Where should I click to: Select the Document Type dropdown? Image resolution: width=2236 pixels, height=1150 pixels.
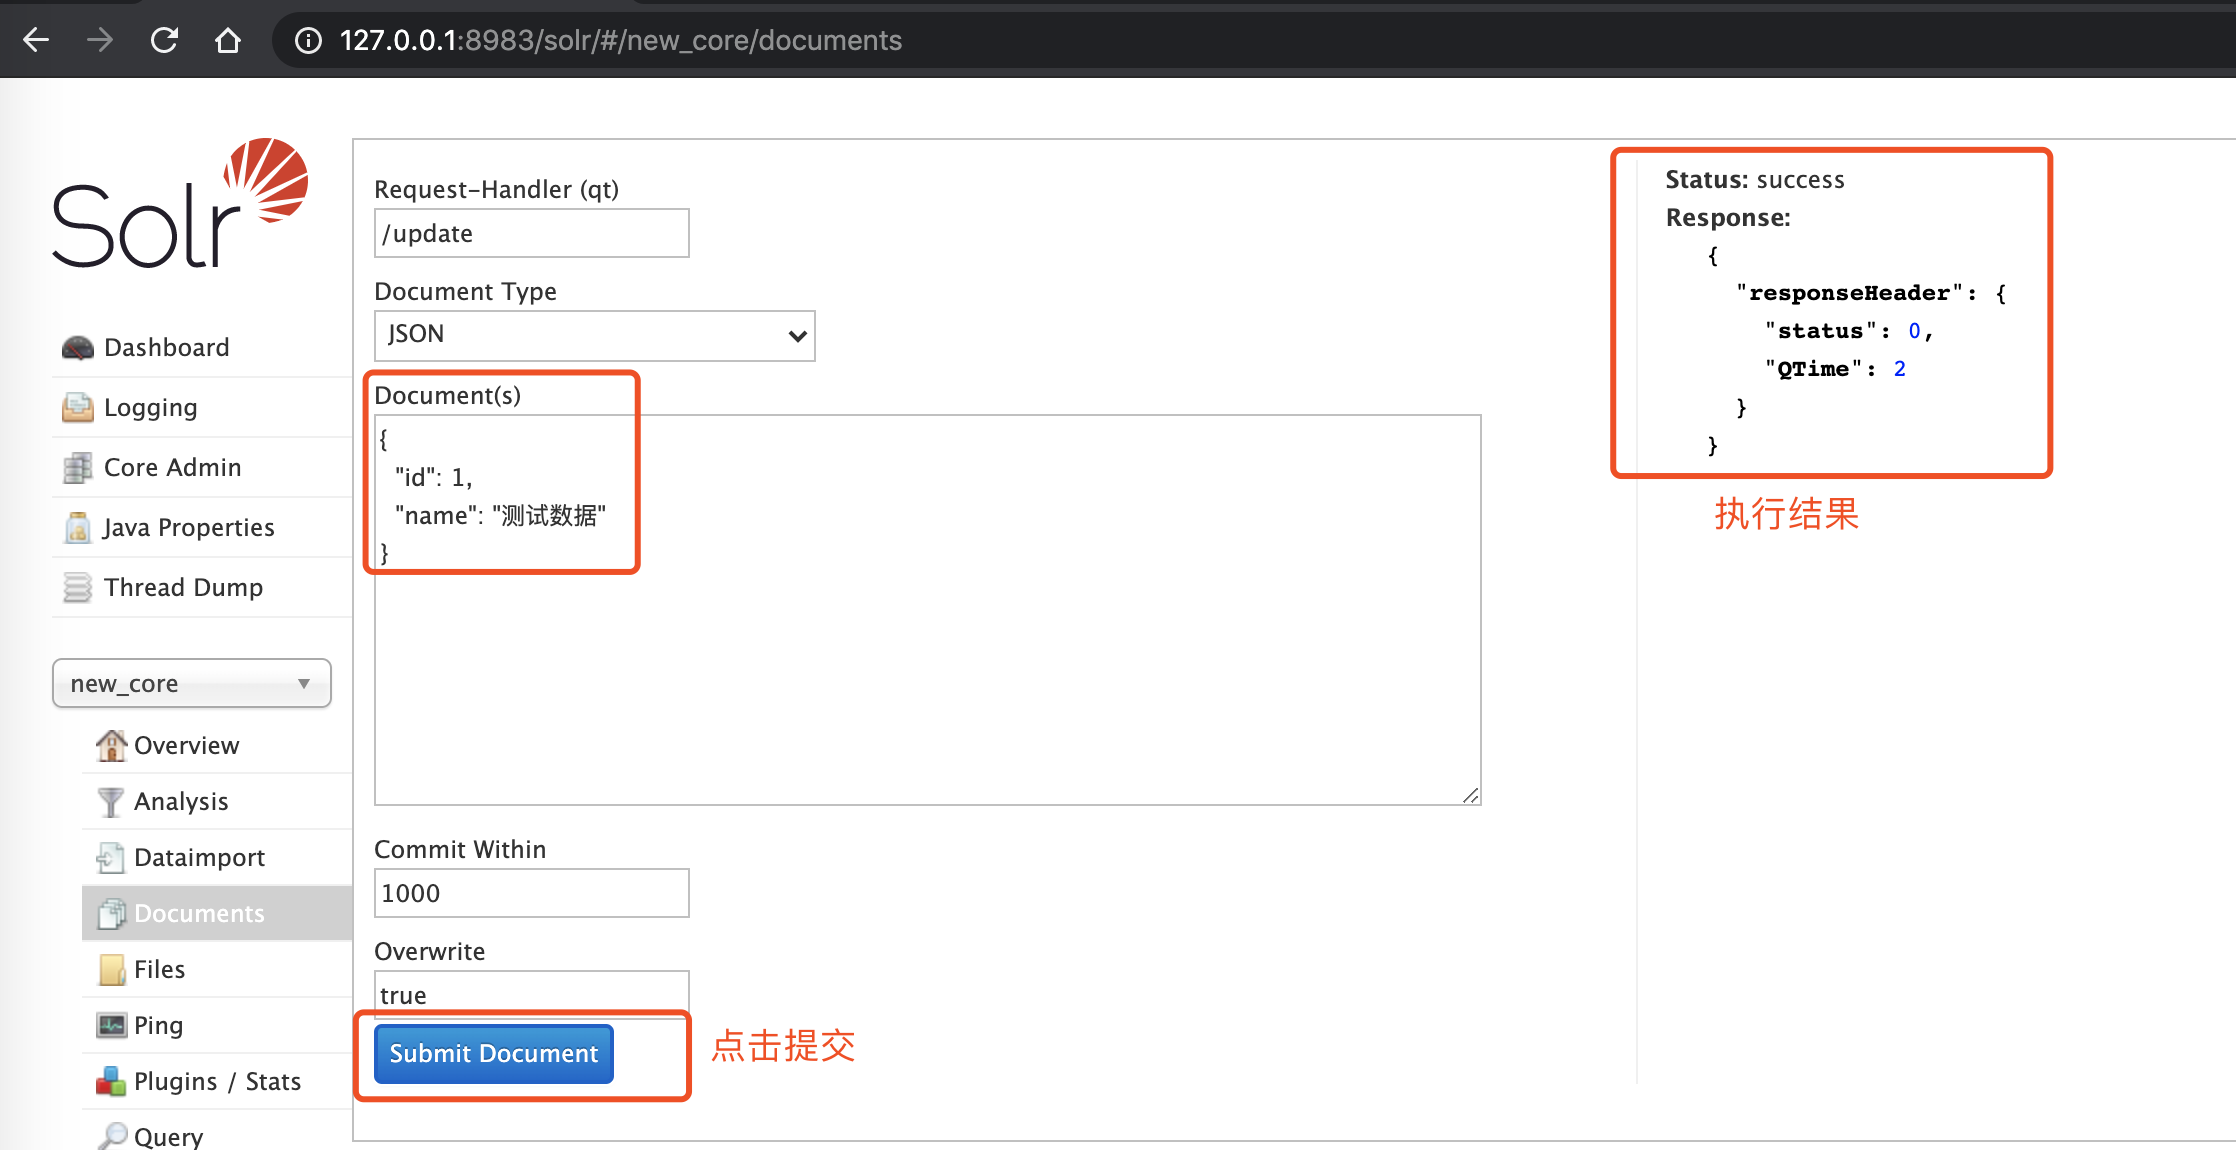pos(592,336)
